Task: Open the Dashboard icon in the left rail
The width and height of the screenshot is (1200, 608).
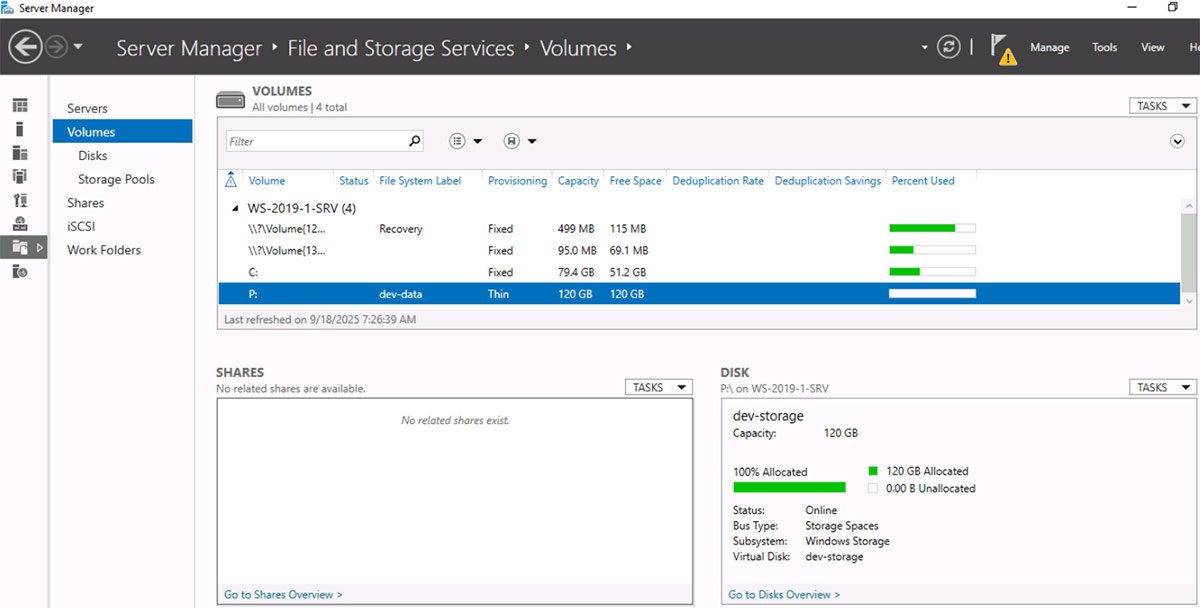Action: (20, 106)
